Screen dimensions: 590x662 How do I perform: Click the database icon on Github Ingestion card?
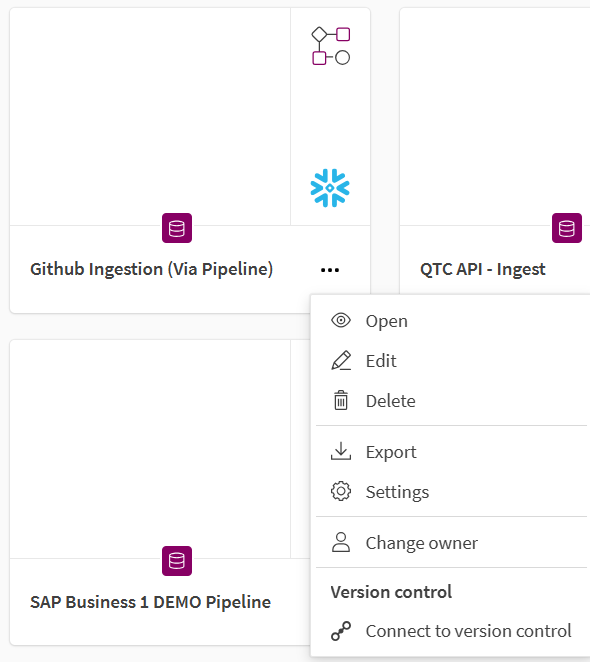[177, 228]
